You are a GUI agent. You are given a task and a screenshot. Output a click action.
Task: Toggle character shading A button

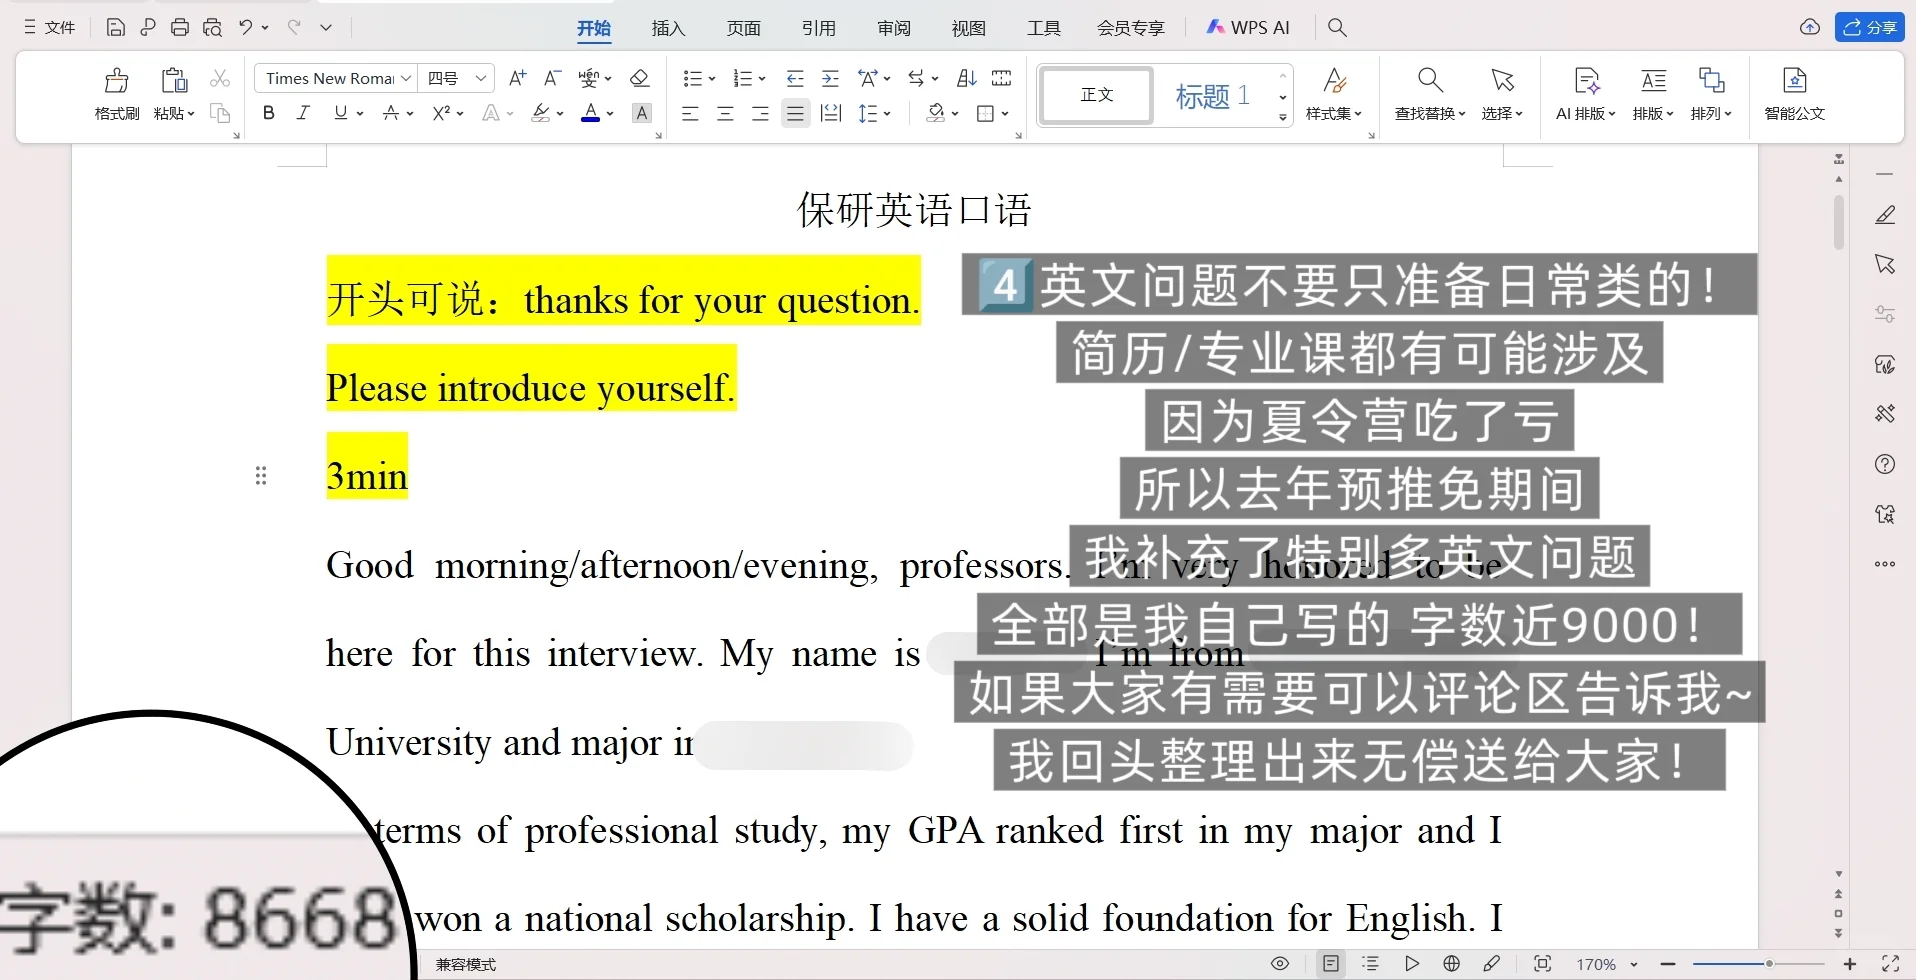tap(642, 113)
